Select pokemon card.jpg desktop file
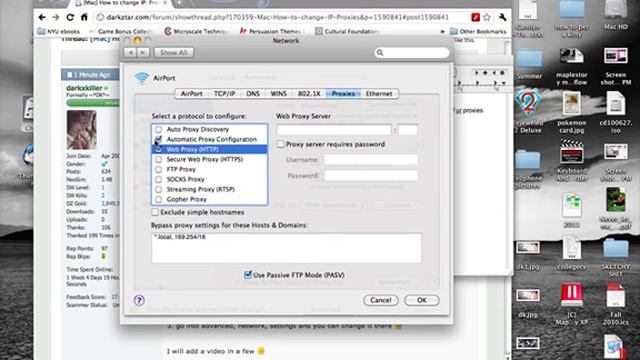640x360 pixels. pyautogui.click(x=571, y=112)
